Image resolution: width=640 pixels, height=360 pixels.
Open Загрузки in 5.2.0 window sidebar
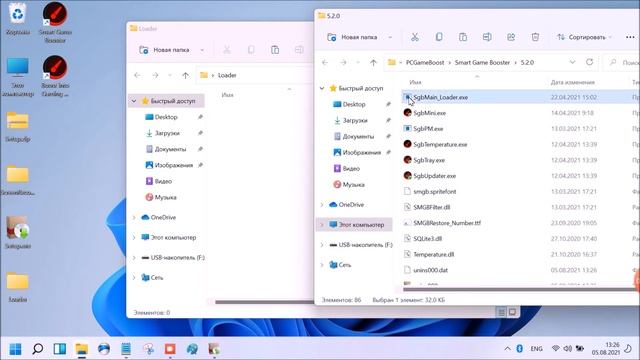coord(355,120)
